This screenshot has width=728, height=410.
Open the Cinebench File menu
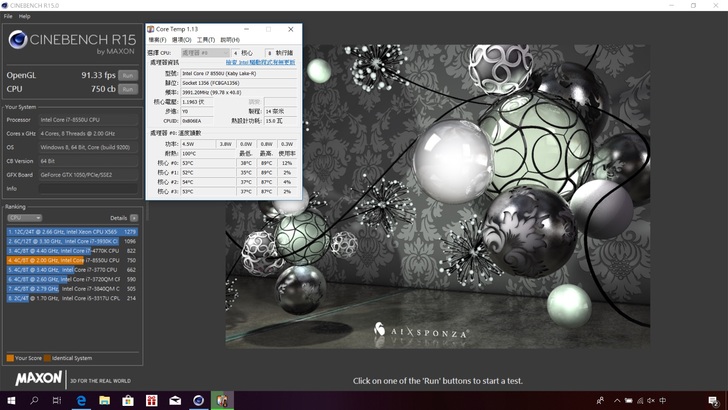9,16
